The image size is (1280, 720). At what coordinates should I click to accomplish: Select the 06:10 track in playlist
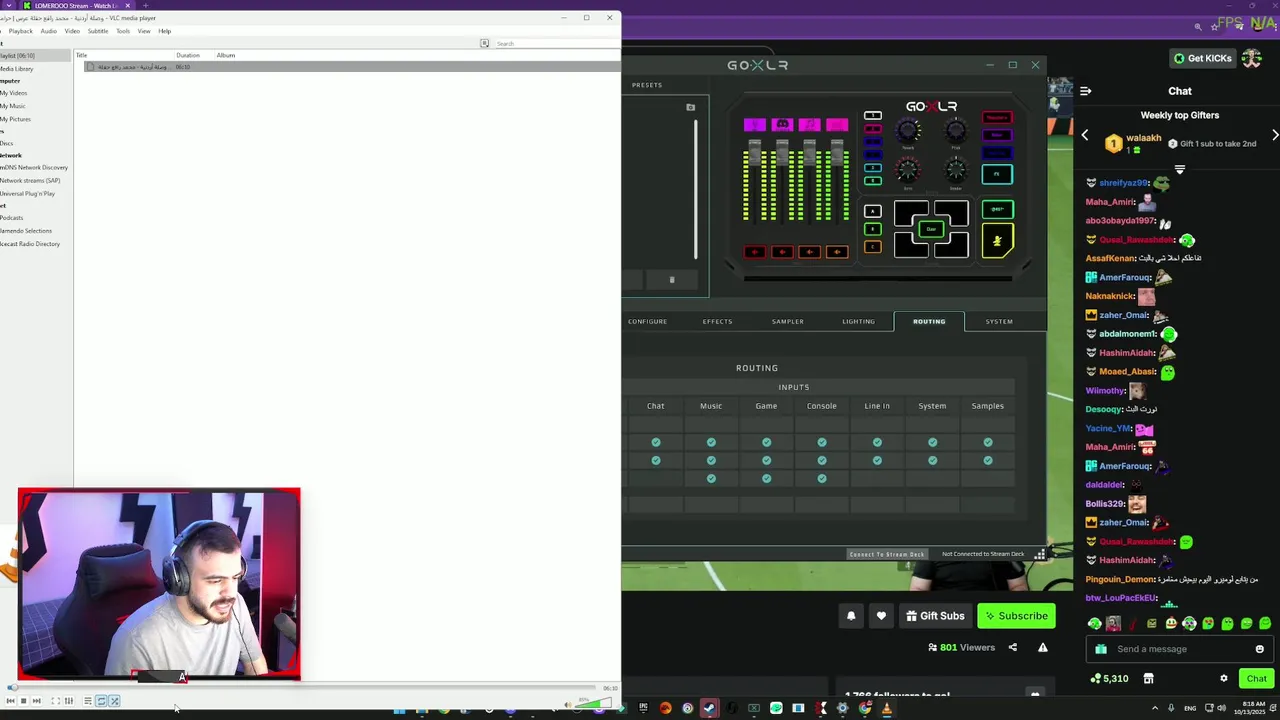(x=350, y=67)
